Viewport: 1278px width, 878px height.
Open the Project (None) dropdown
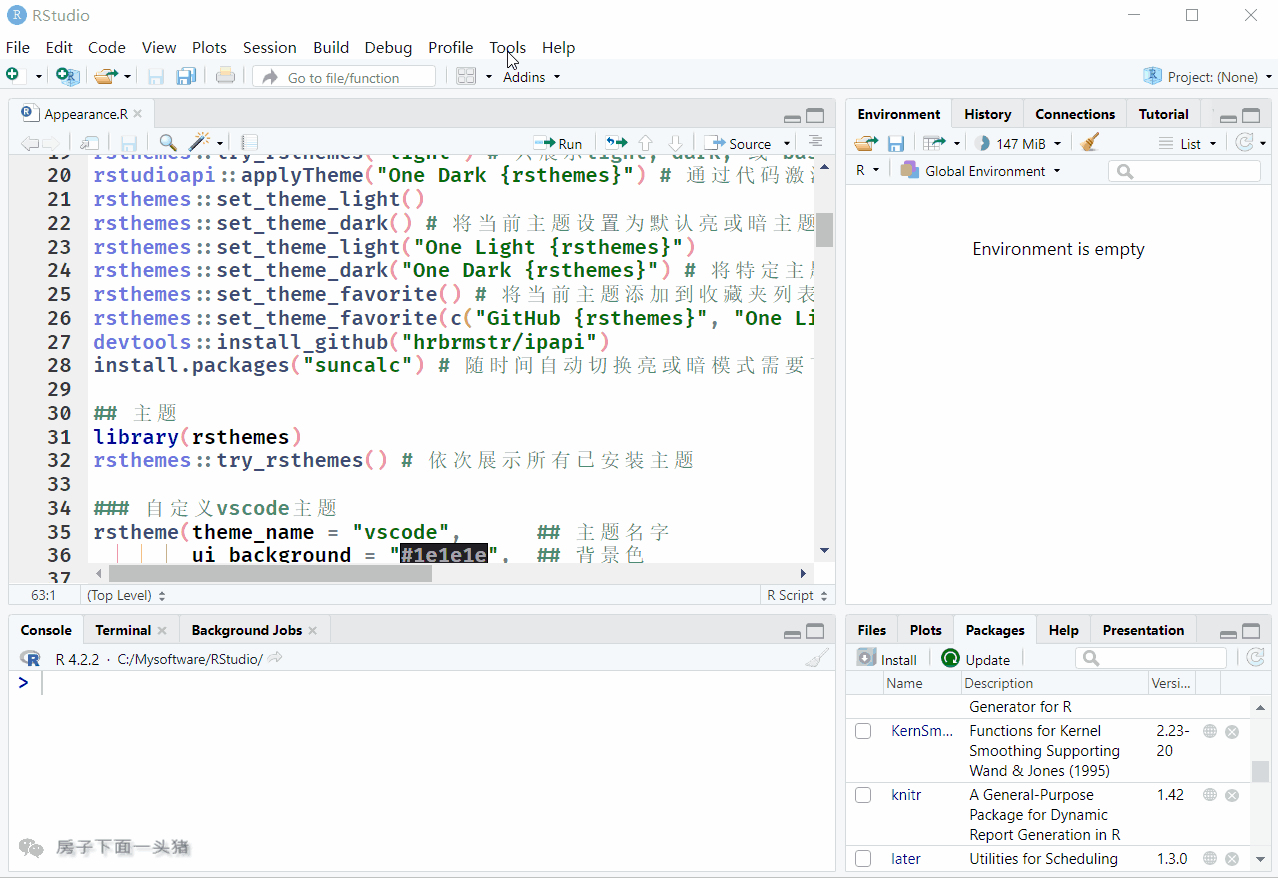coord(1208,77)
